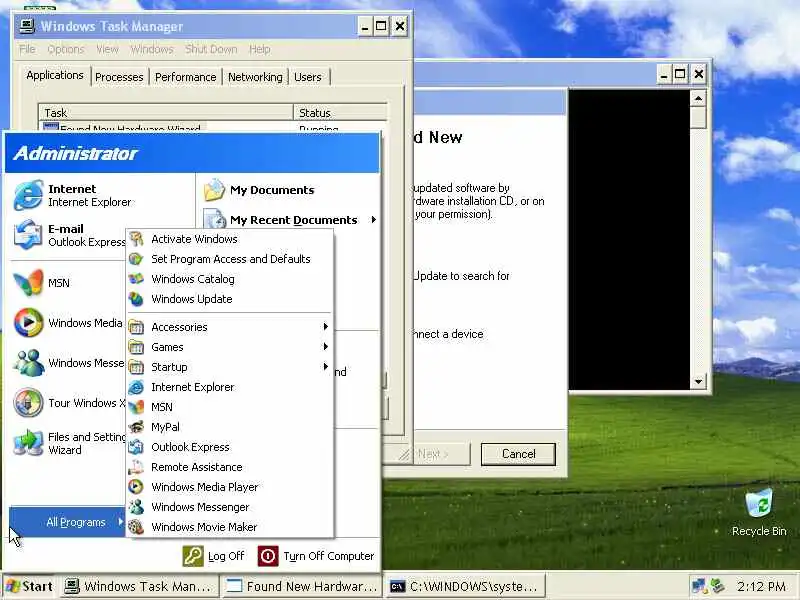Image resolution: width=800 pixels, height=600 pixels.
Task: Open Windows Messenger in programs list
Action: click(230, 507)
